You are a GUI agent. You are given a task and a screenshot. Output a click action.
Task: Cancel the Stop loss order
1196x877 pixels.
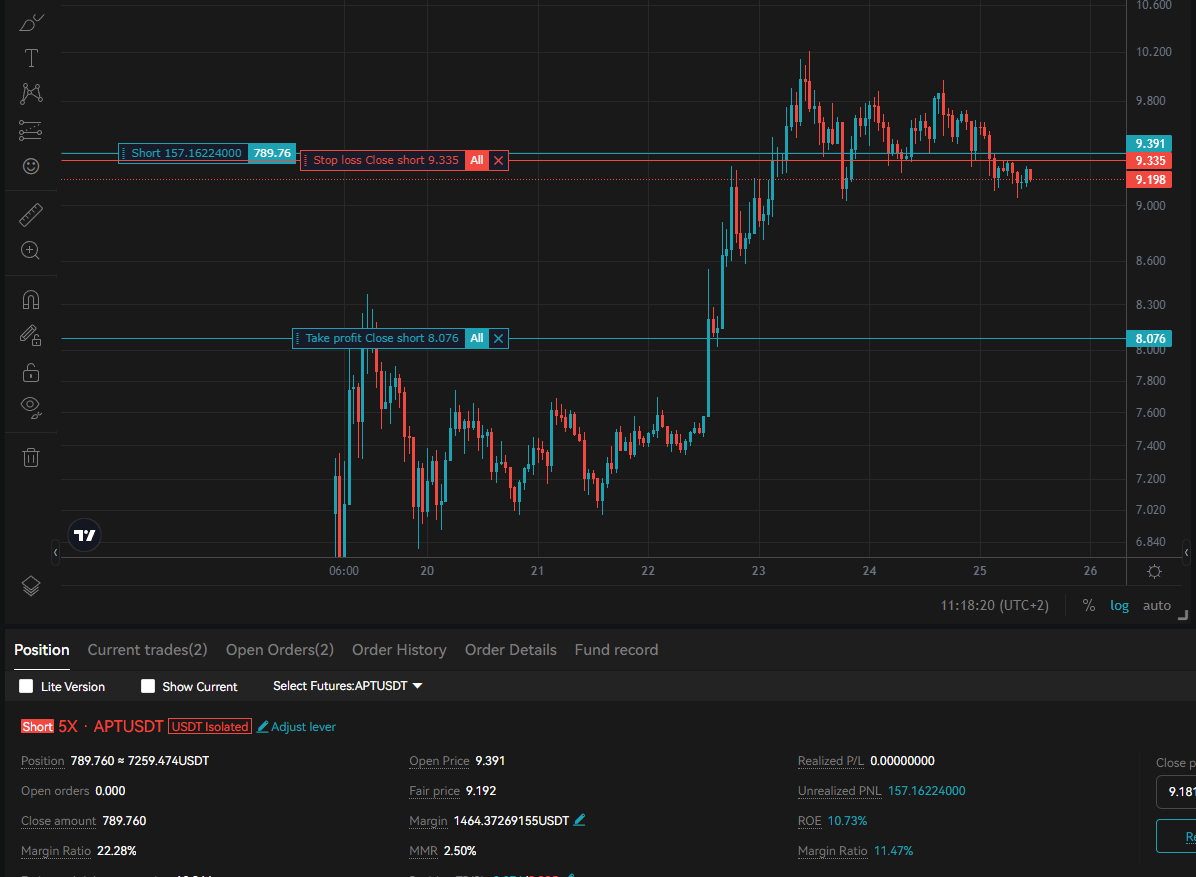pos(498,160)
